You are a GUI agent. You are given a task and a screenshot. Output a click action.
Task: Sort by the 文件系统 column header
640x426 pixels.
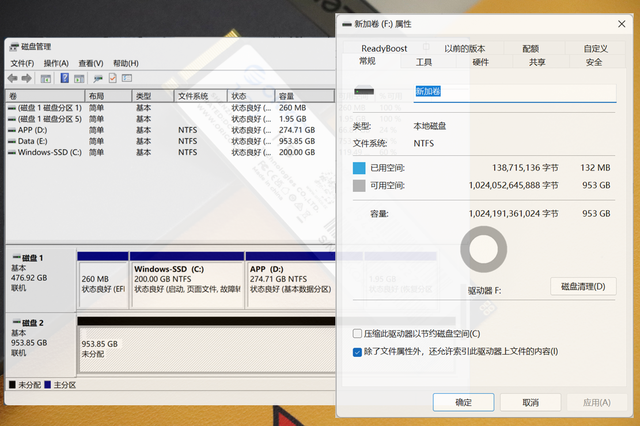(193, 96)
